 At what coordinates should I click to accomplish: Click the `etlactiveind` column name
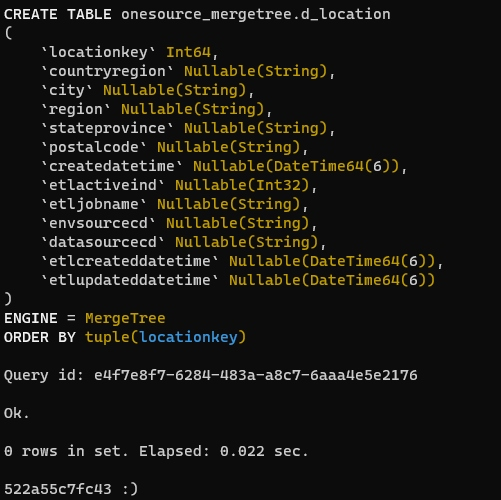coord(103,185)
